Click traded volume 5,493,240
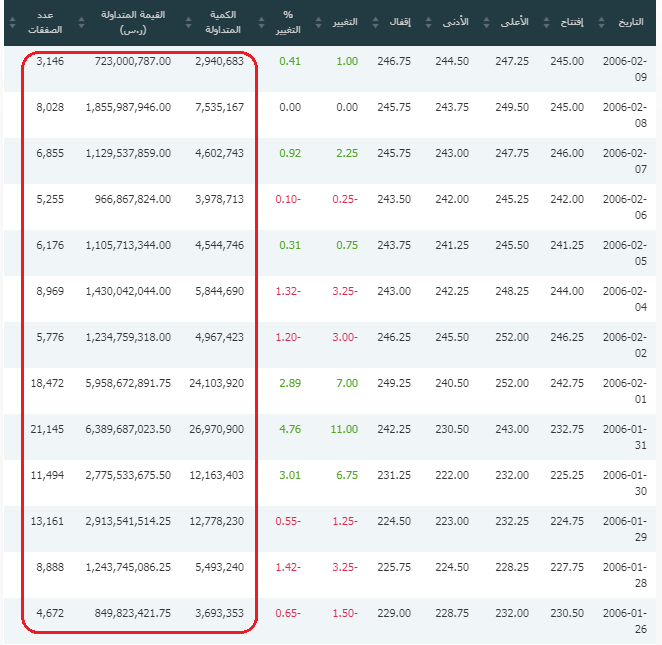Screen dimensions: 662x645 [219, 568]
